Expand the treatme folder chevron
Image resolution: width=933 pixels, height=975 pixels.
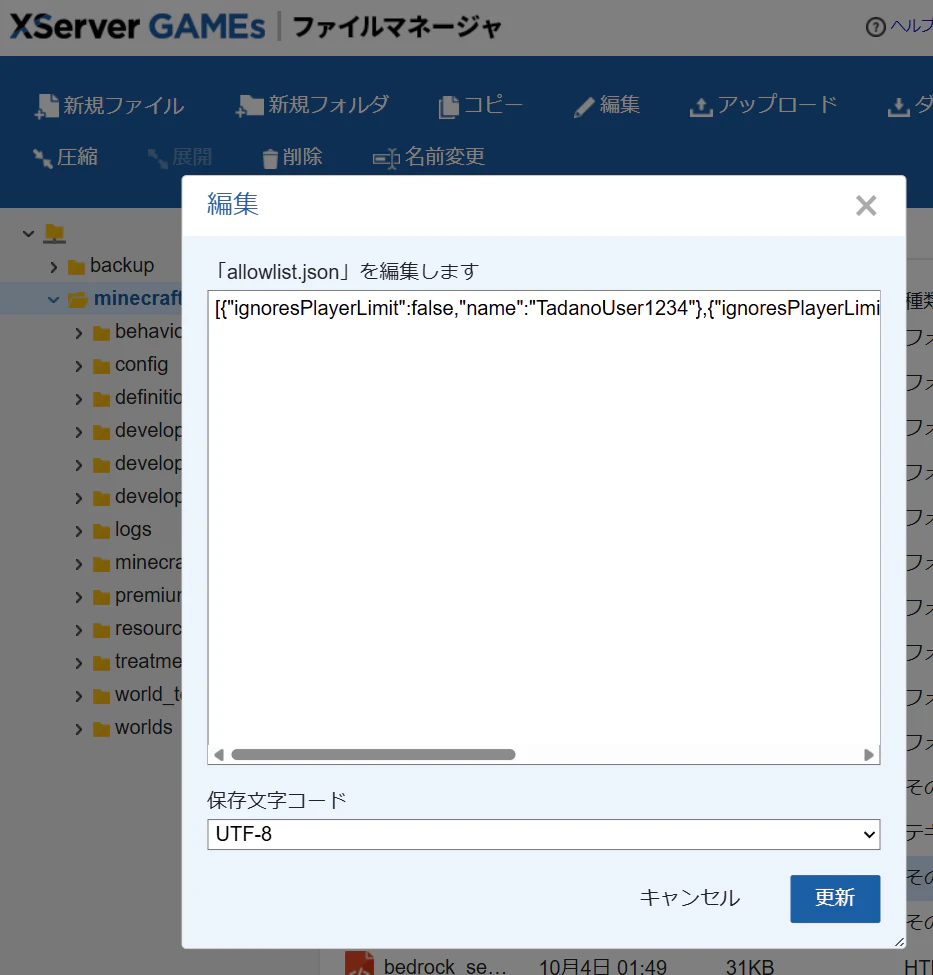coord(78,663)
